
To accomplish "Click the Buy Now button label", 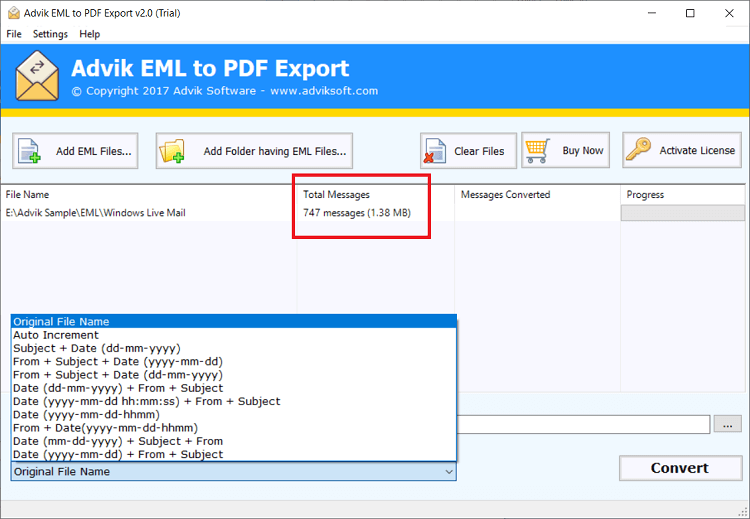I will click(583, 150).
